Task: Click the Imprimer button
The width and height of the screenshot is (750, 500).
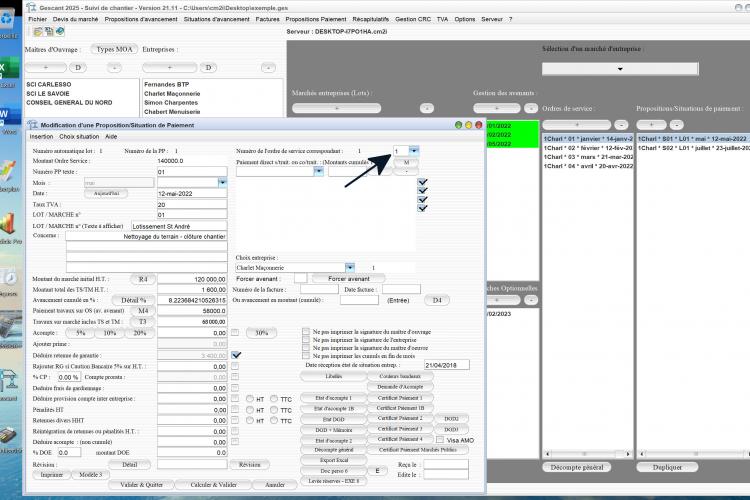Action: tap(52, 475)
